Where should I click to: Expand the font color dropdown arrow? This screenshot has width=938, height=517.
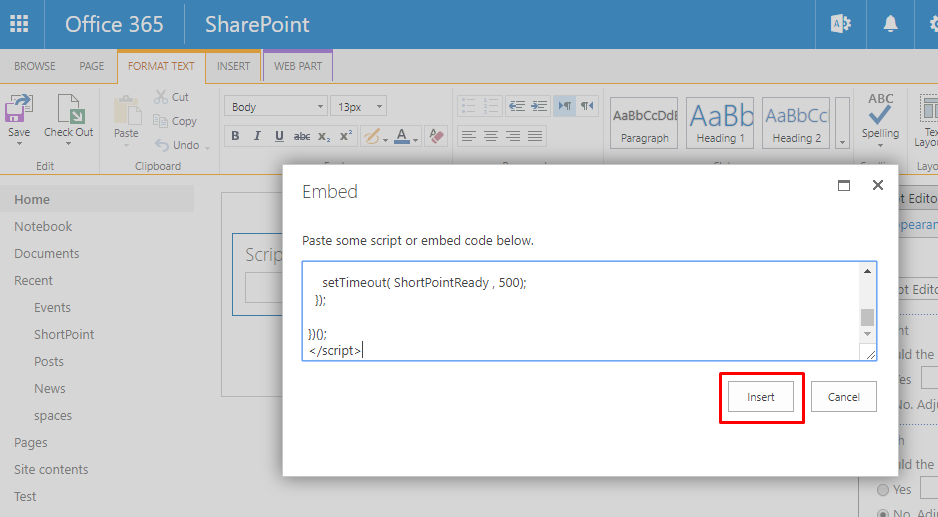[x=416, y=139]
